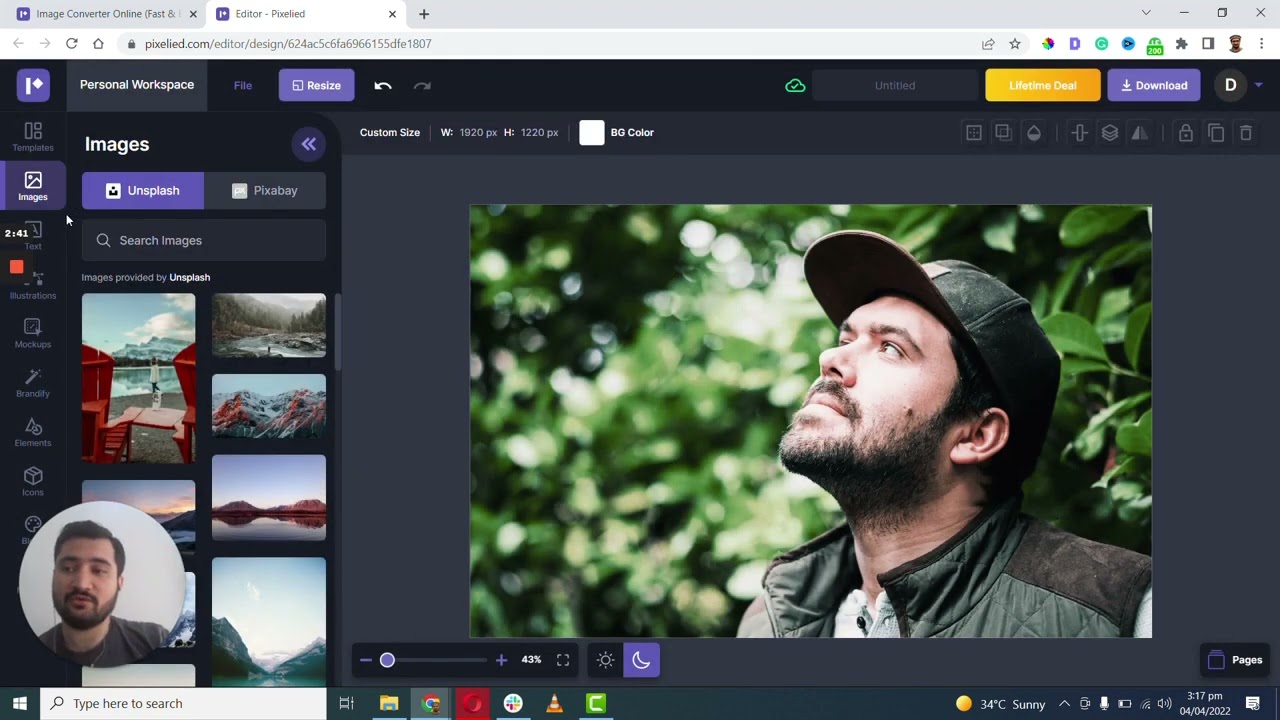Screen dimensions: 1280x720
Task: Select the Text panel in sidebar
Action: point(33,236)
